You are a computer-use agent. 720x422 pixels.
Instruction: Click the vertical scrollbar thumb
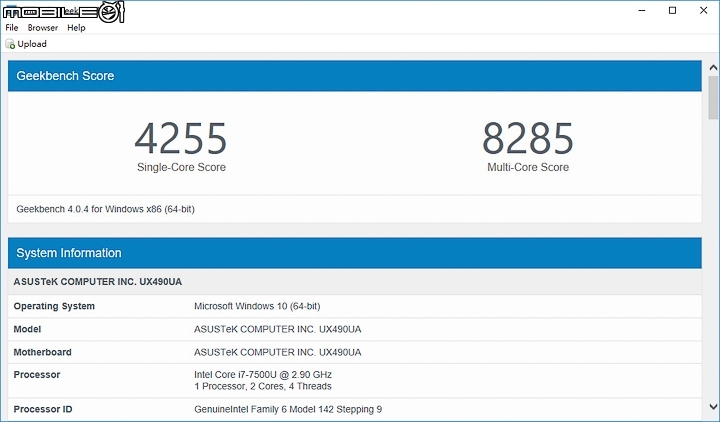(713, 97)
